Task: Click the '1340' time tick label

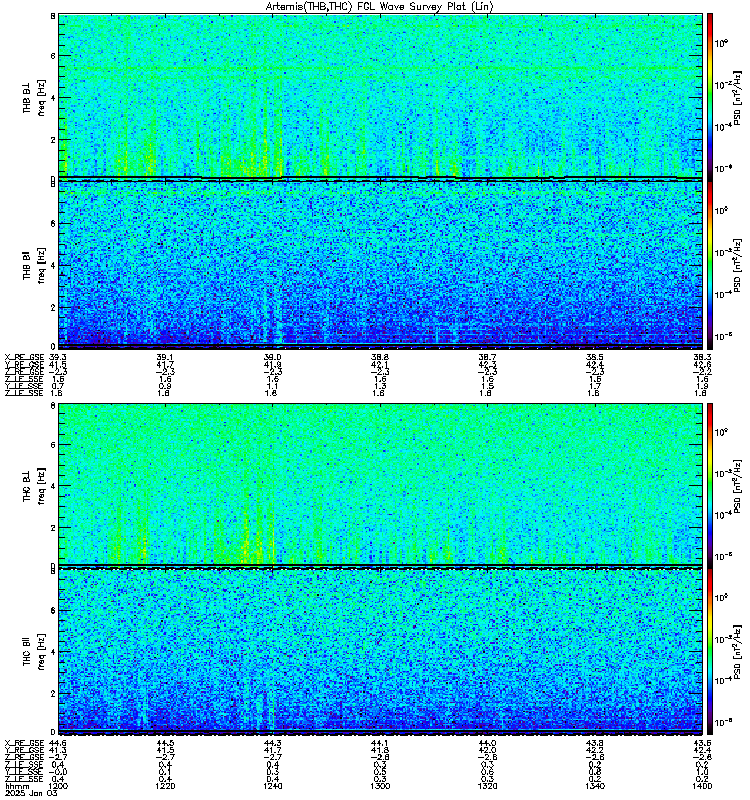Action: (x=595, y=786)
